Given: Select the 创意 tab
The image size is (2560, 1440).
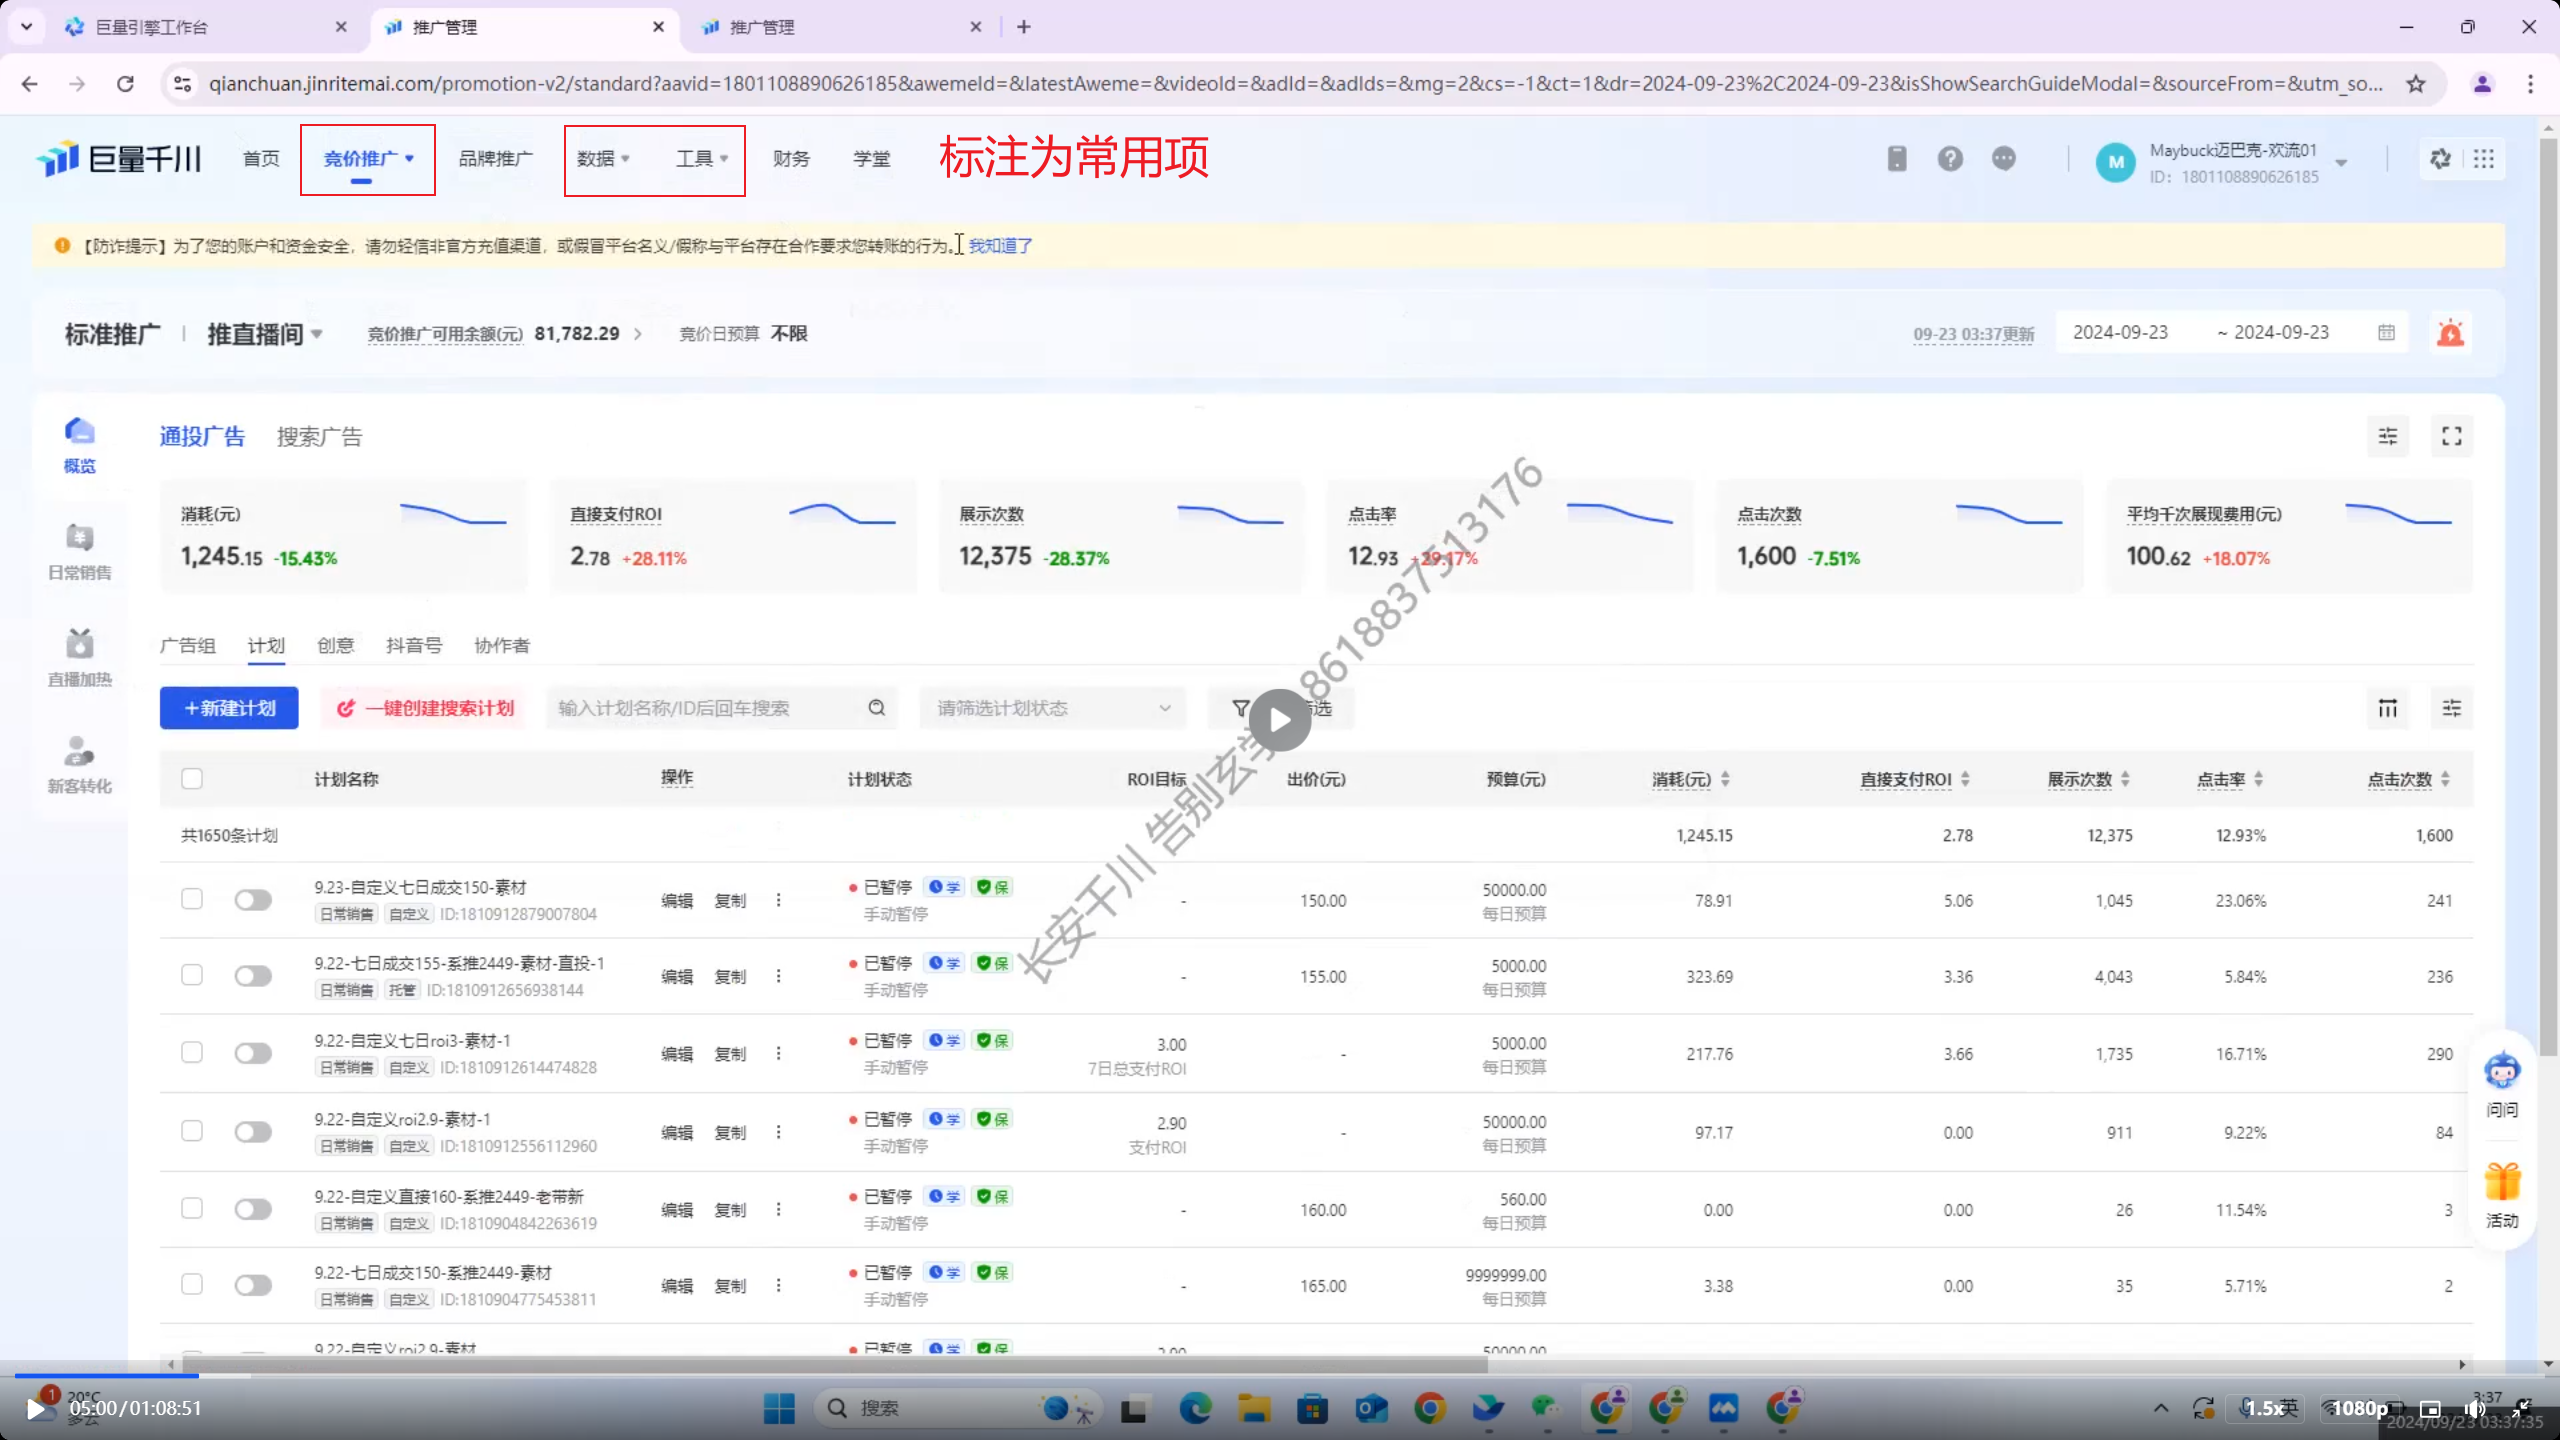Looking at the screenshot, I should coord(335,646).
